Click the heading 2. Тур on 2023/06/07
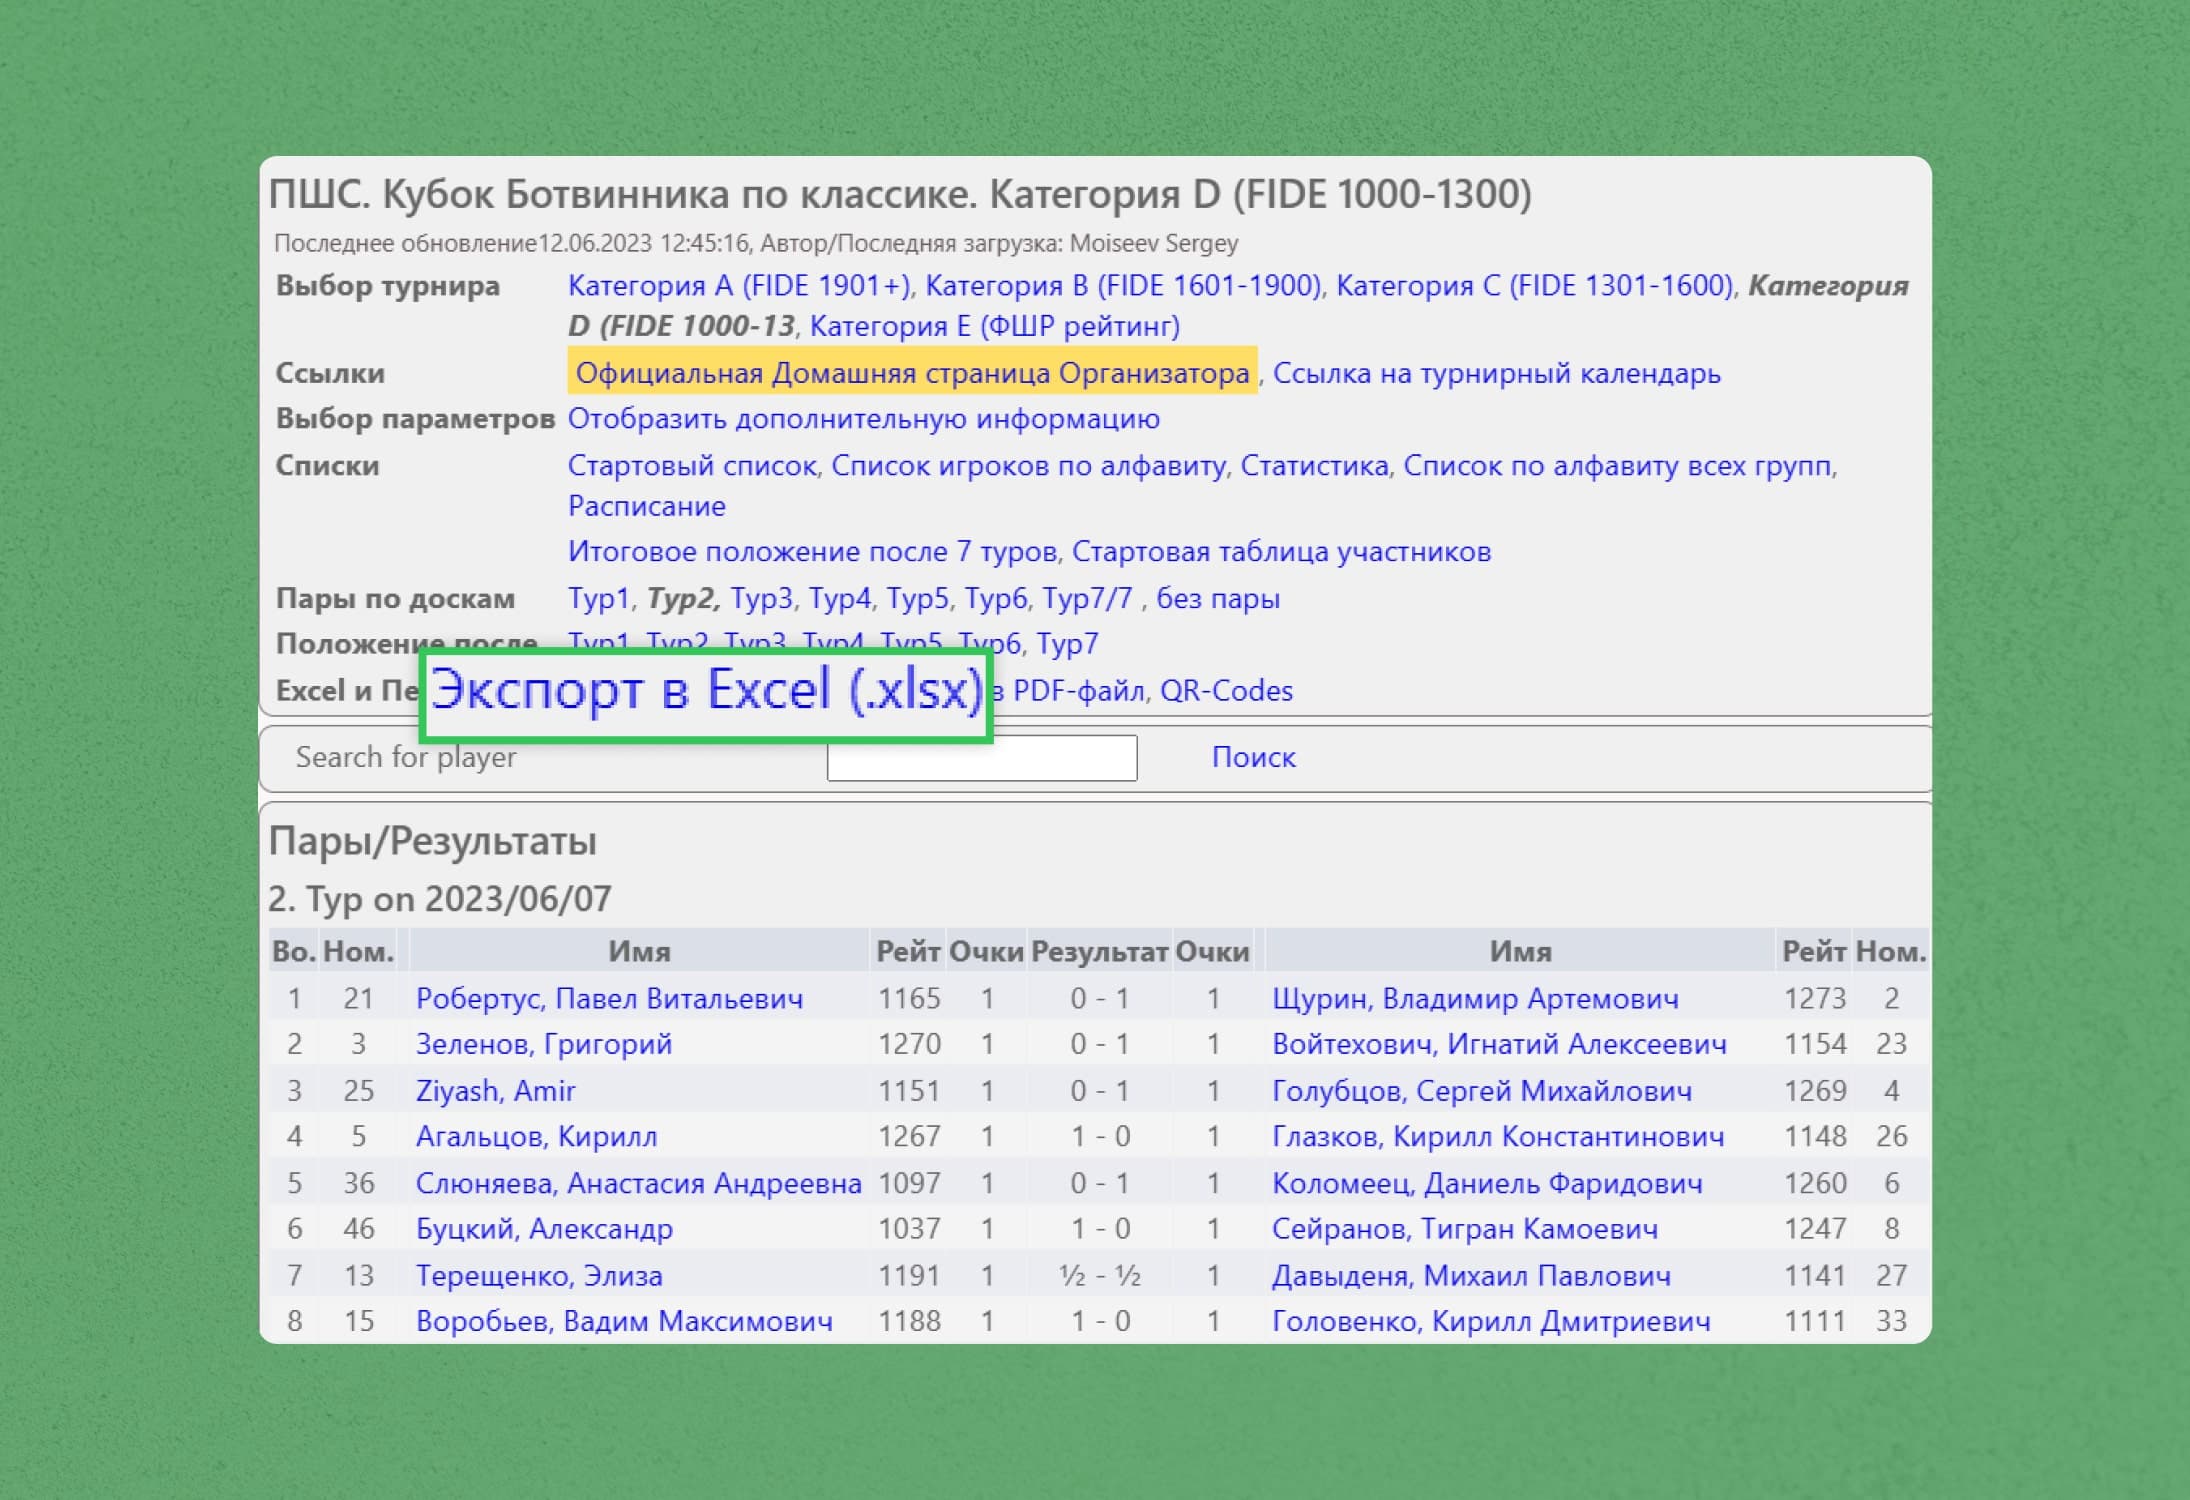2190x1500 pixels. (x=440, y=899)
